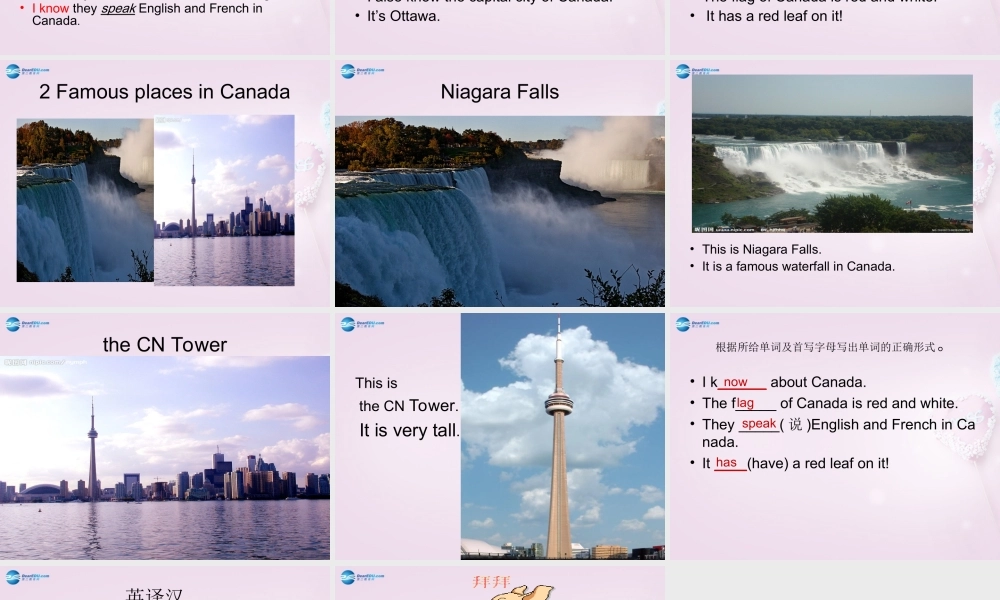Click the logo on the Famous places slide
The image size is (1000, 600).
click(x=27, y=71)
